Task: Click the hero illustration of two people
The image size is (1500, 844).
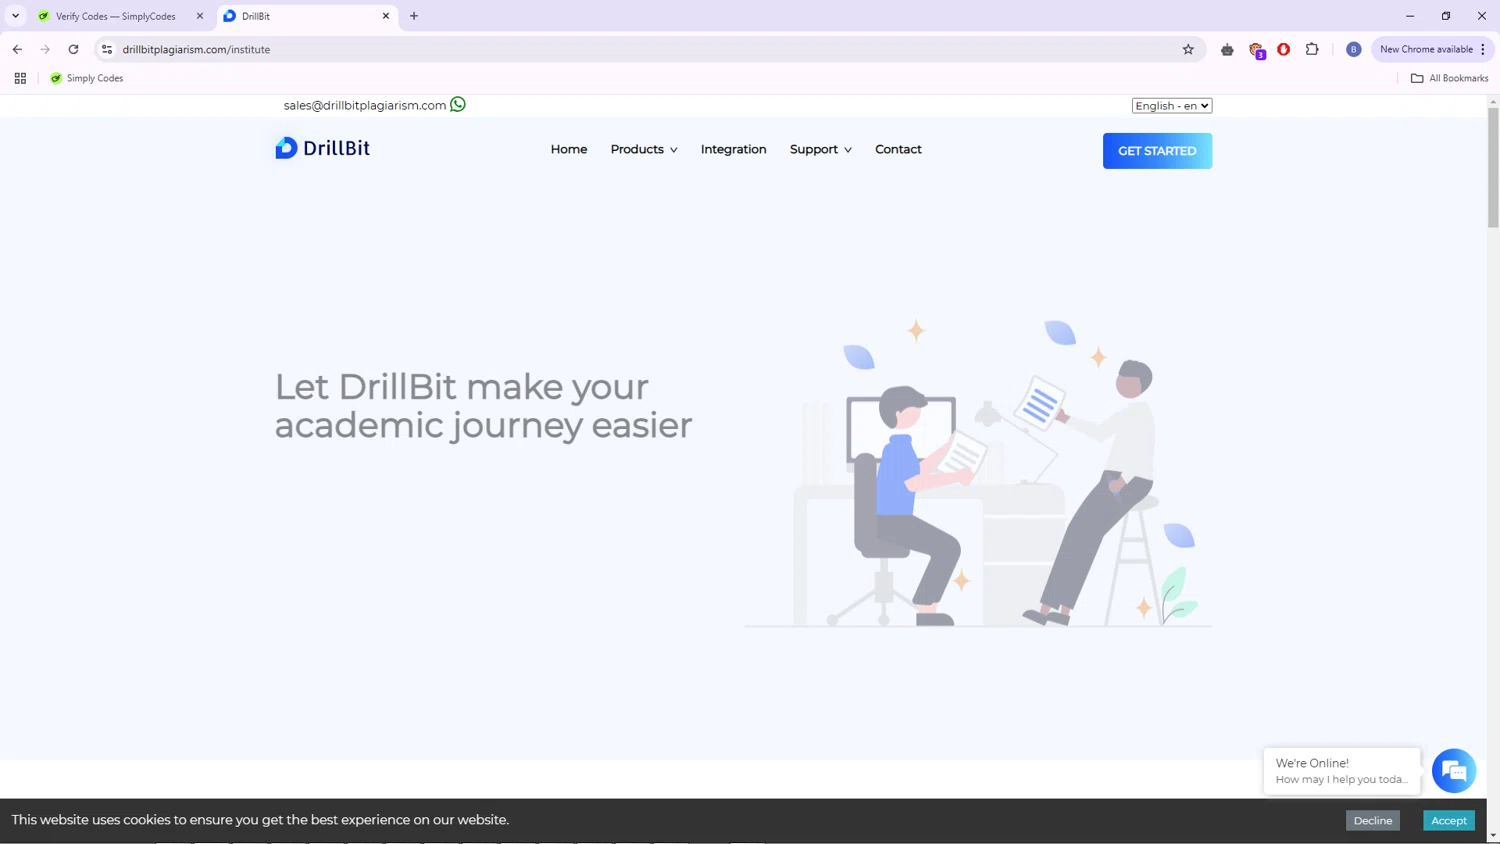Action: point(978,473)
